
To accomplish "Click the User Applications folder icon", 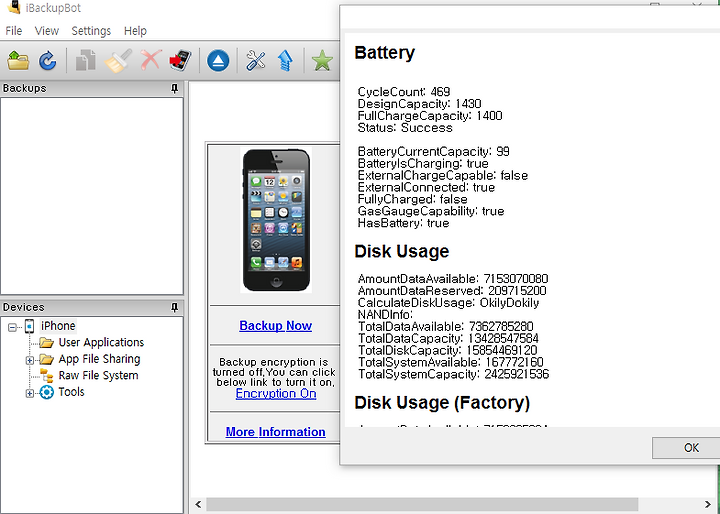I will click(46, 343).
